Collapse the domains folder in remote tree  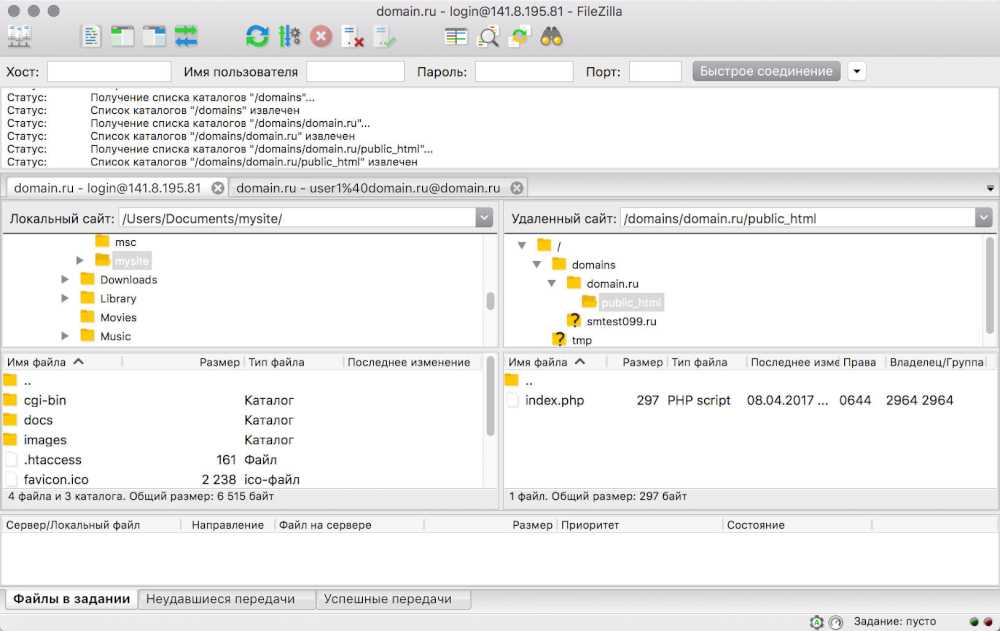click(x=537, y=265)
